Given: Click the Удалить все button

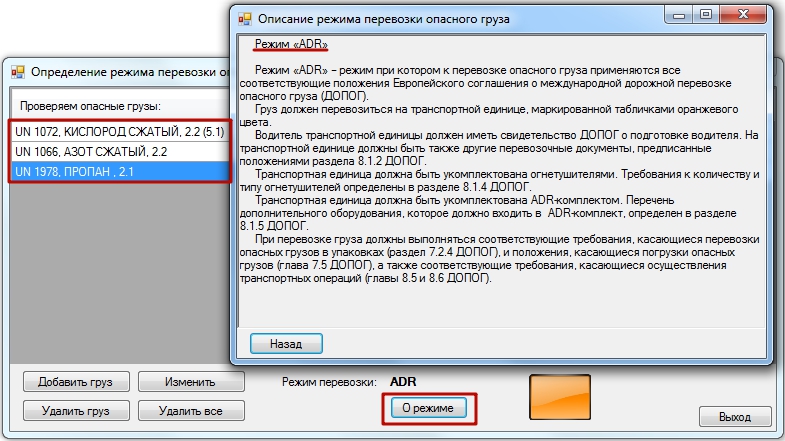Looking at the screenshot, I should pos(191,410).
